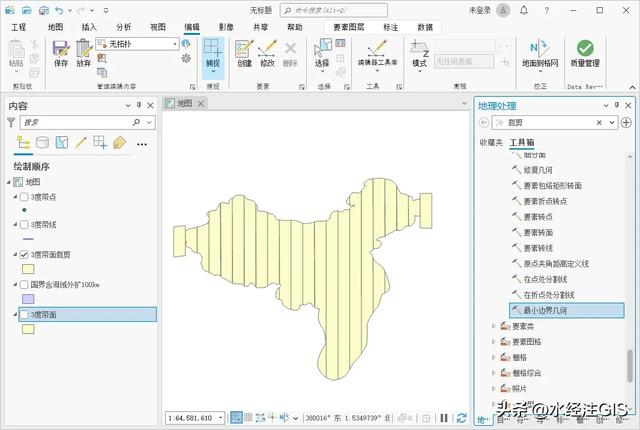Close the 地图 map view tab
Screen dimensions: 640x430
coord(200,104)
